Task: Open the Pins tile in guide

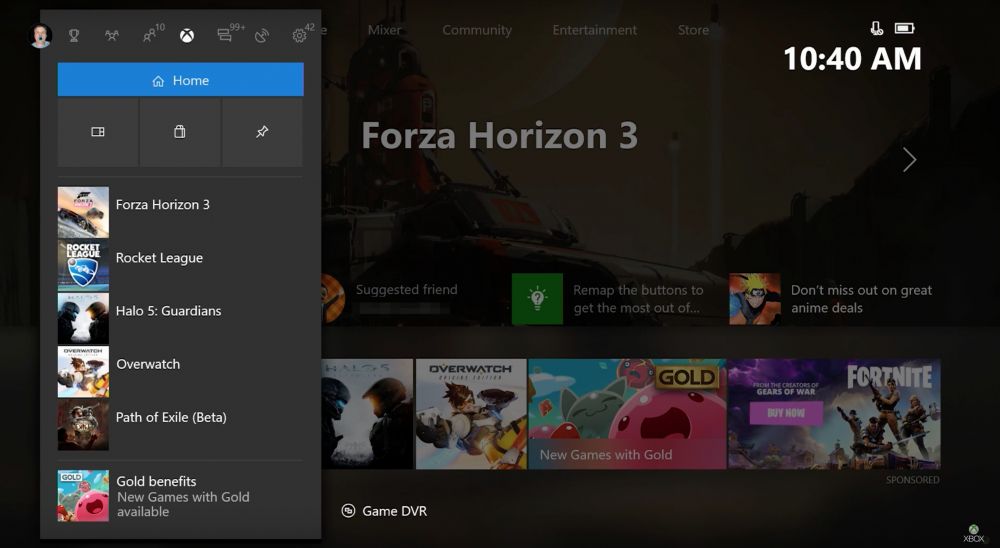Action: click(262, 132)
